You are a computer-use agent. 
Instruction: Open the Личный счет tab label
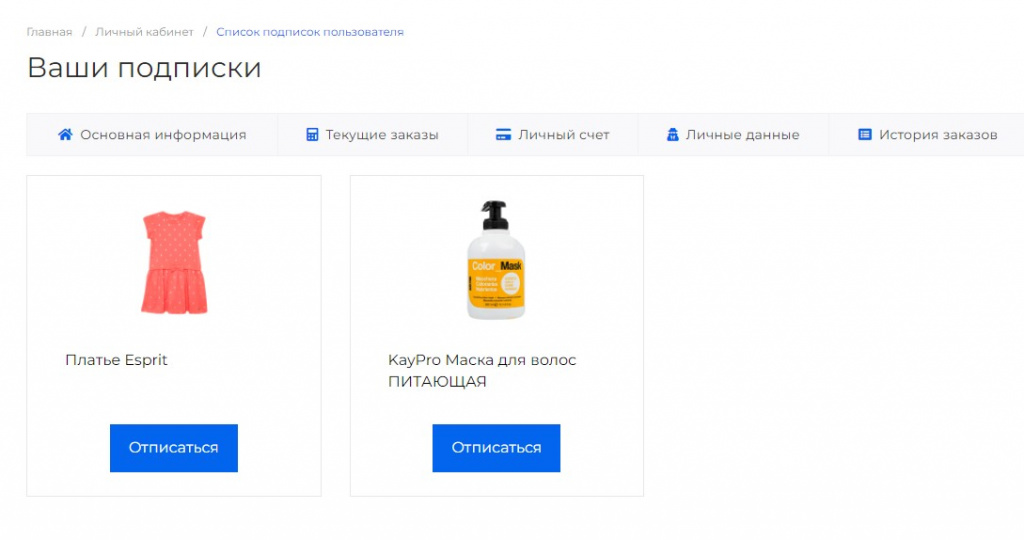pos(563,135)
